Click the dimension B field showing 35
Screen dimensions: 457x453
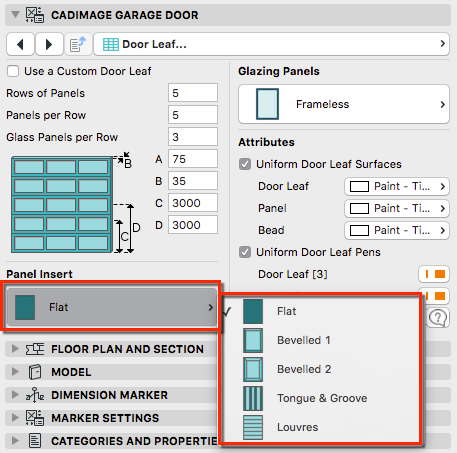pyautogui.click(x=193, y=181)
